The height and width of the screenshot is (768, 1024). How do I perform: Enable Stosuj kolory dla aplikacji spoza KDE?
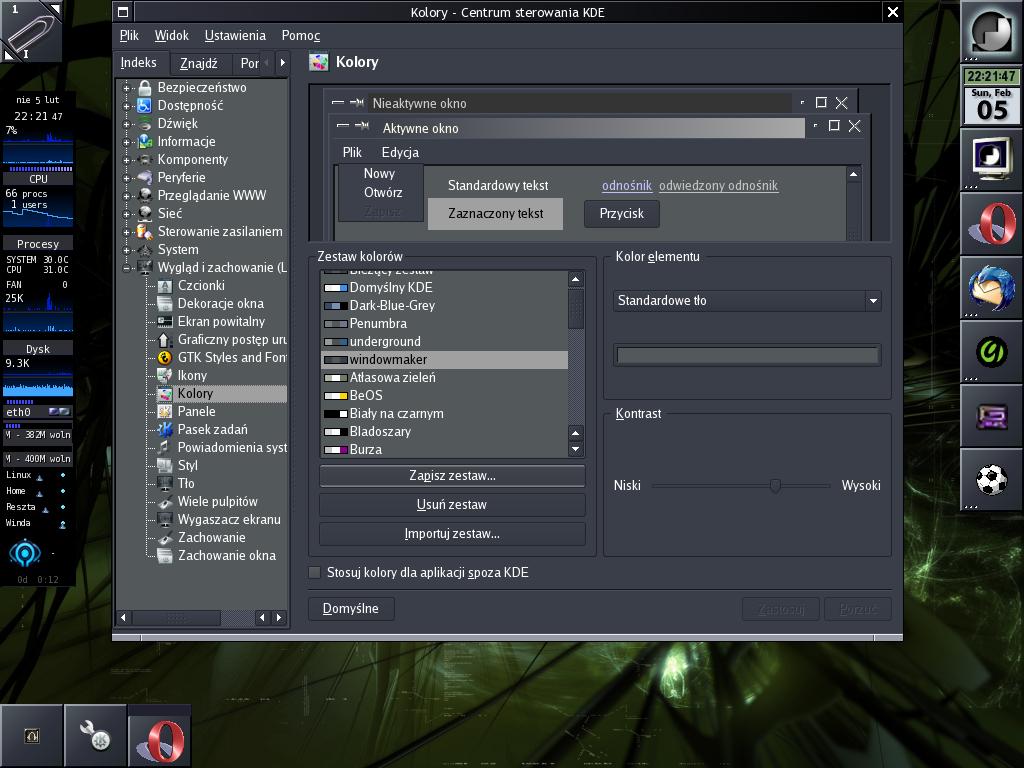coord(315,573)
